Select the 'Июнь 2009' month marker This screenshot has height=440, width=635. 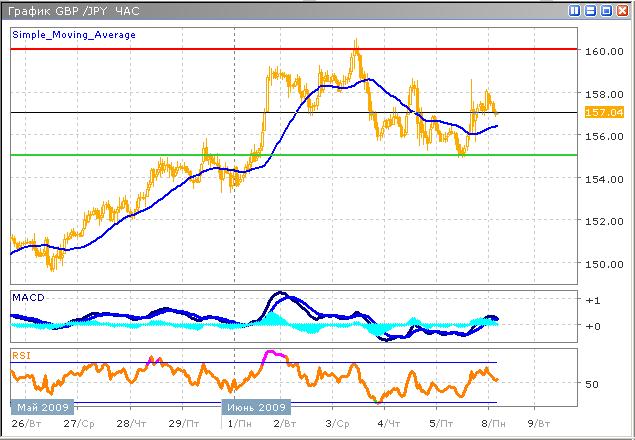coord(255,408)
